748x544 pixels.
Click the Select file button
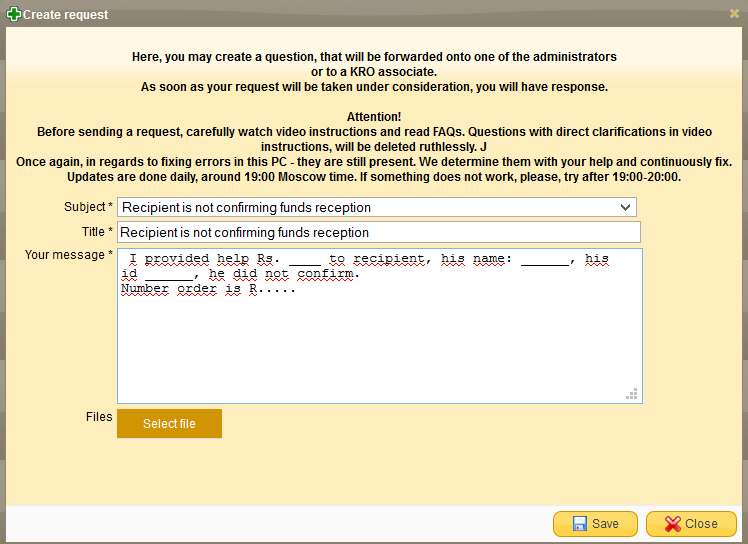[169, 423]
